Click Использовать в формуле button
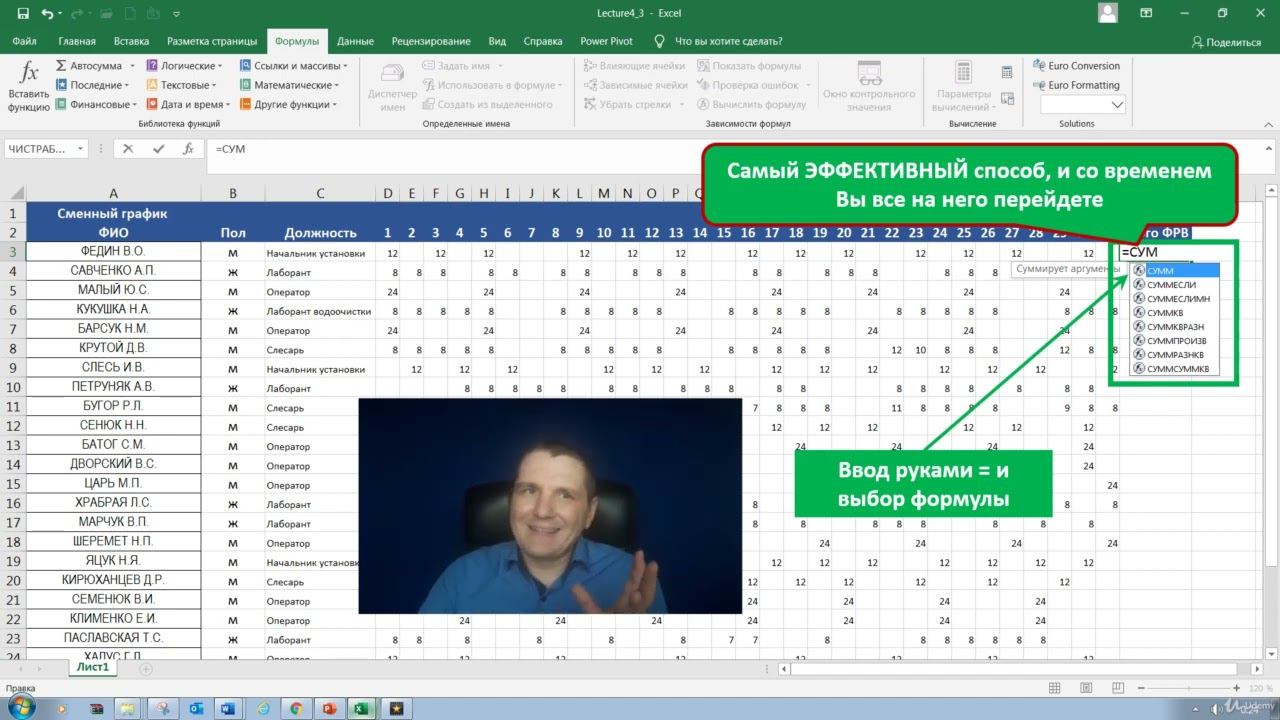Image resolution: width=1280 pixels, height=720 pixels. (x=492, y=85)
